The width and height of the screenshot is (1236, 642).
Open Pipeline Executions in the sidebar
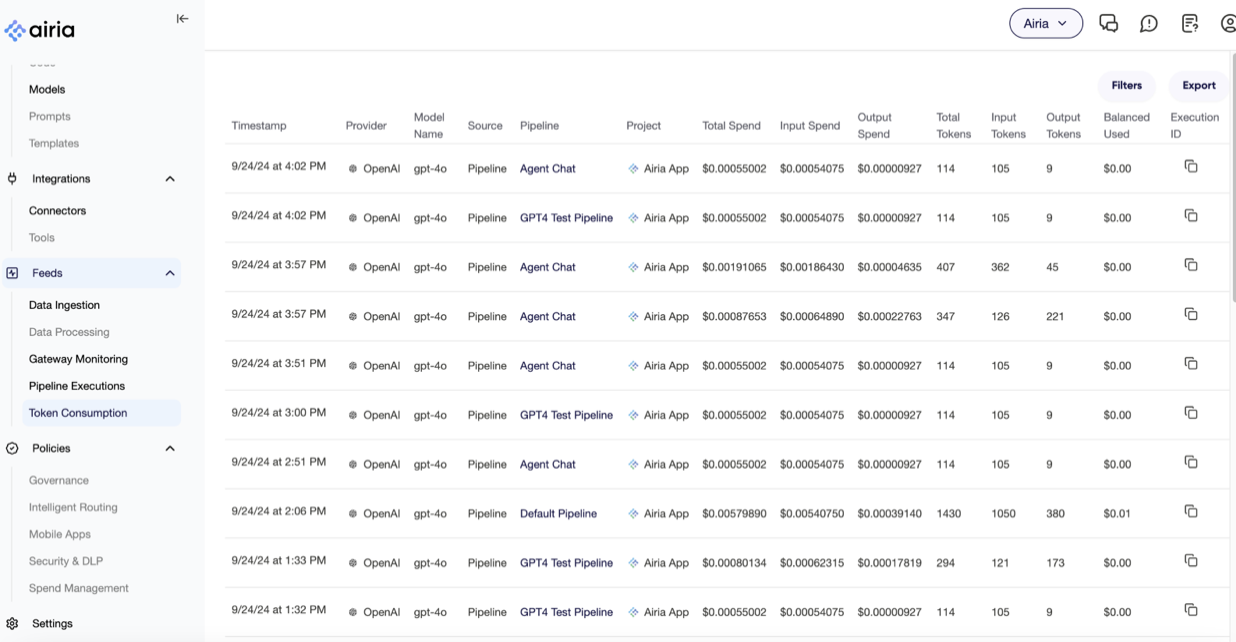pos(77,386)
